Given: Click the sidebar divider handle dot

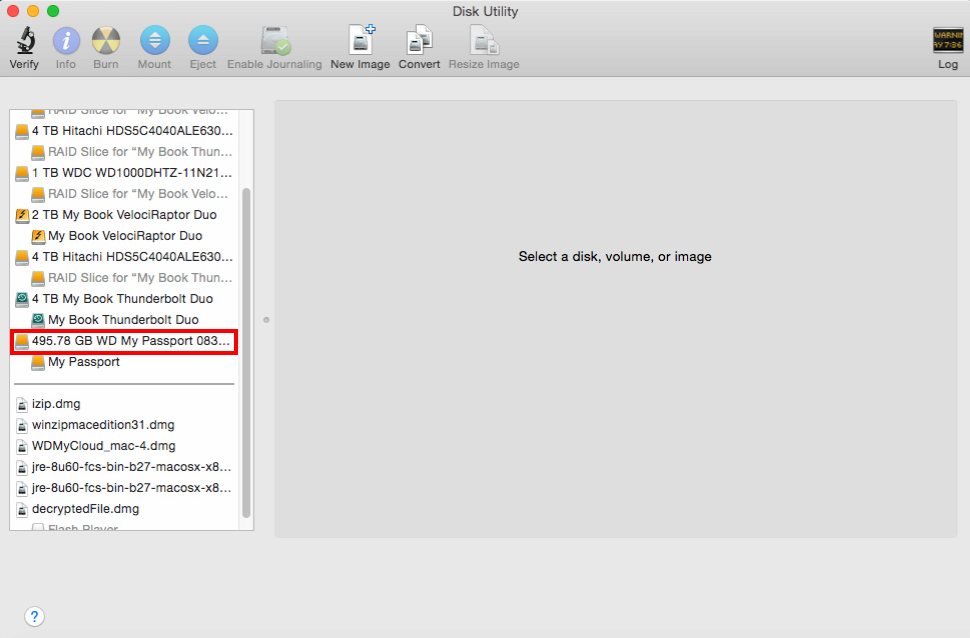Looking at the screenshot, I should pos(265,318).
